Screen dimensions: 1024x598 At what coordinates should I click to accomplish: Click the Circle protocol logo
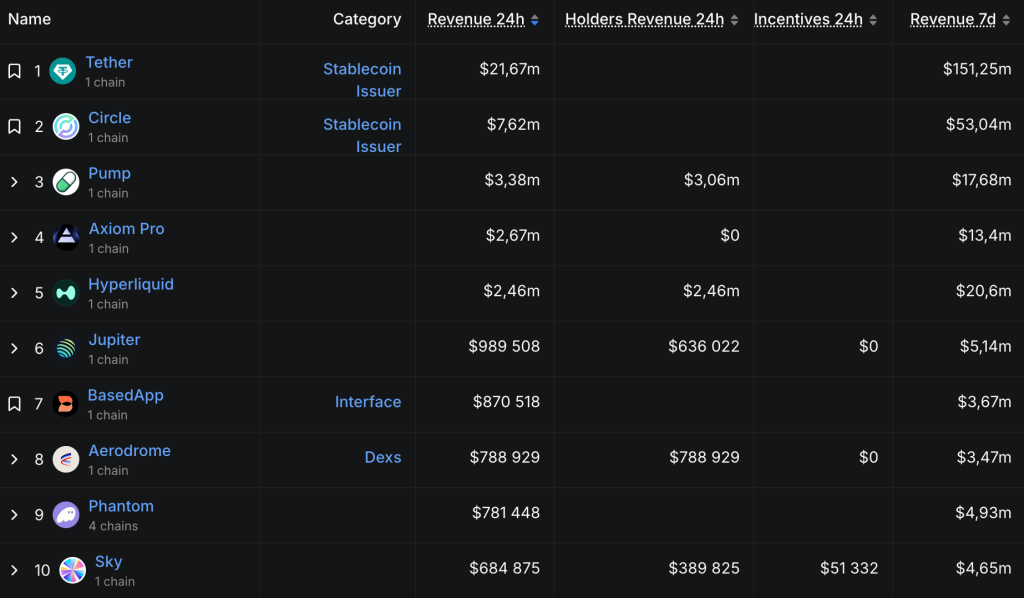[66, 127]
